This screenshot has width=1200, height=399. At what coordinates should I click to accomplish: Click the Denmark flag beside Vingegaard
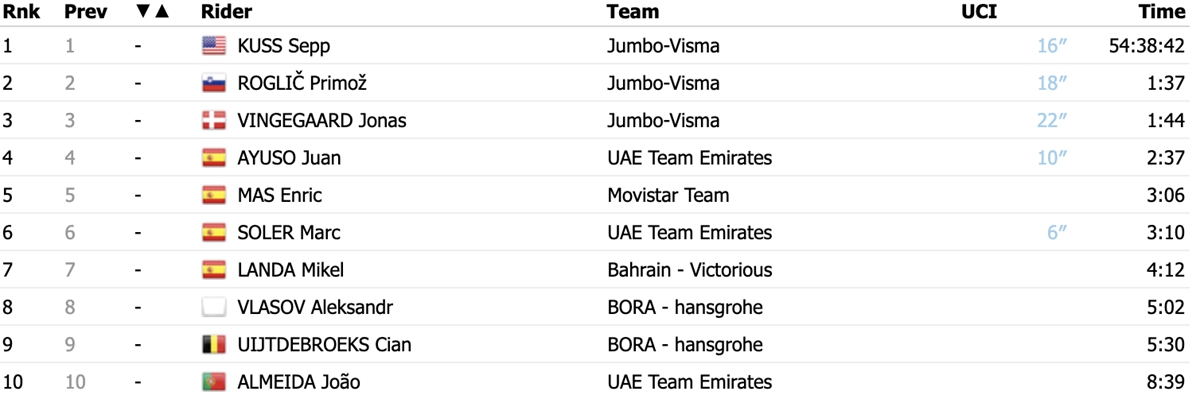tap(214, 121)
